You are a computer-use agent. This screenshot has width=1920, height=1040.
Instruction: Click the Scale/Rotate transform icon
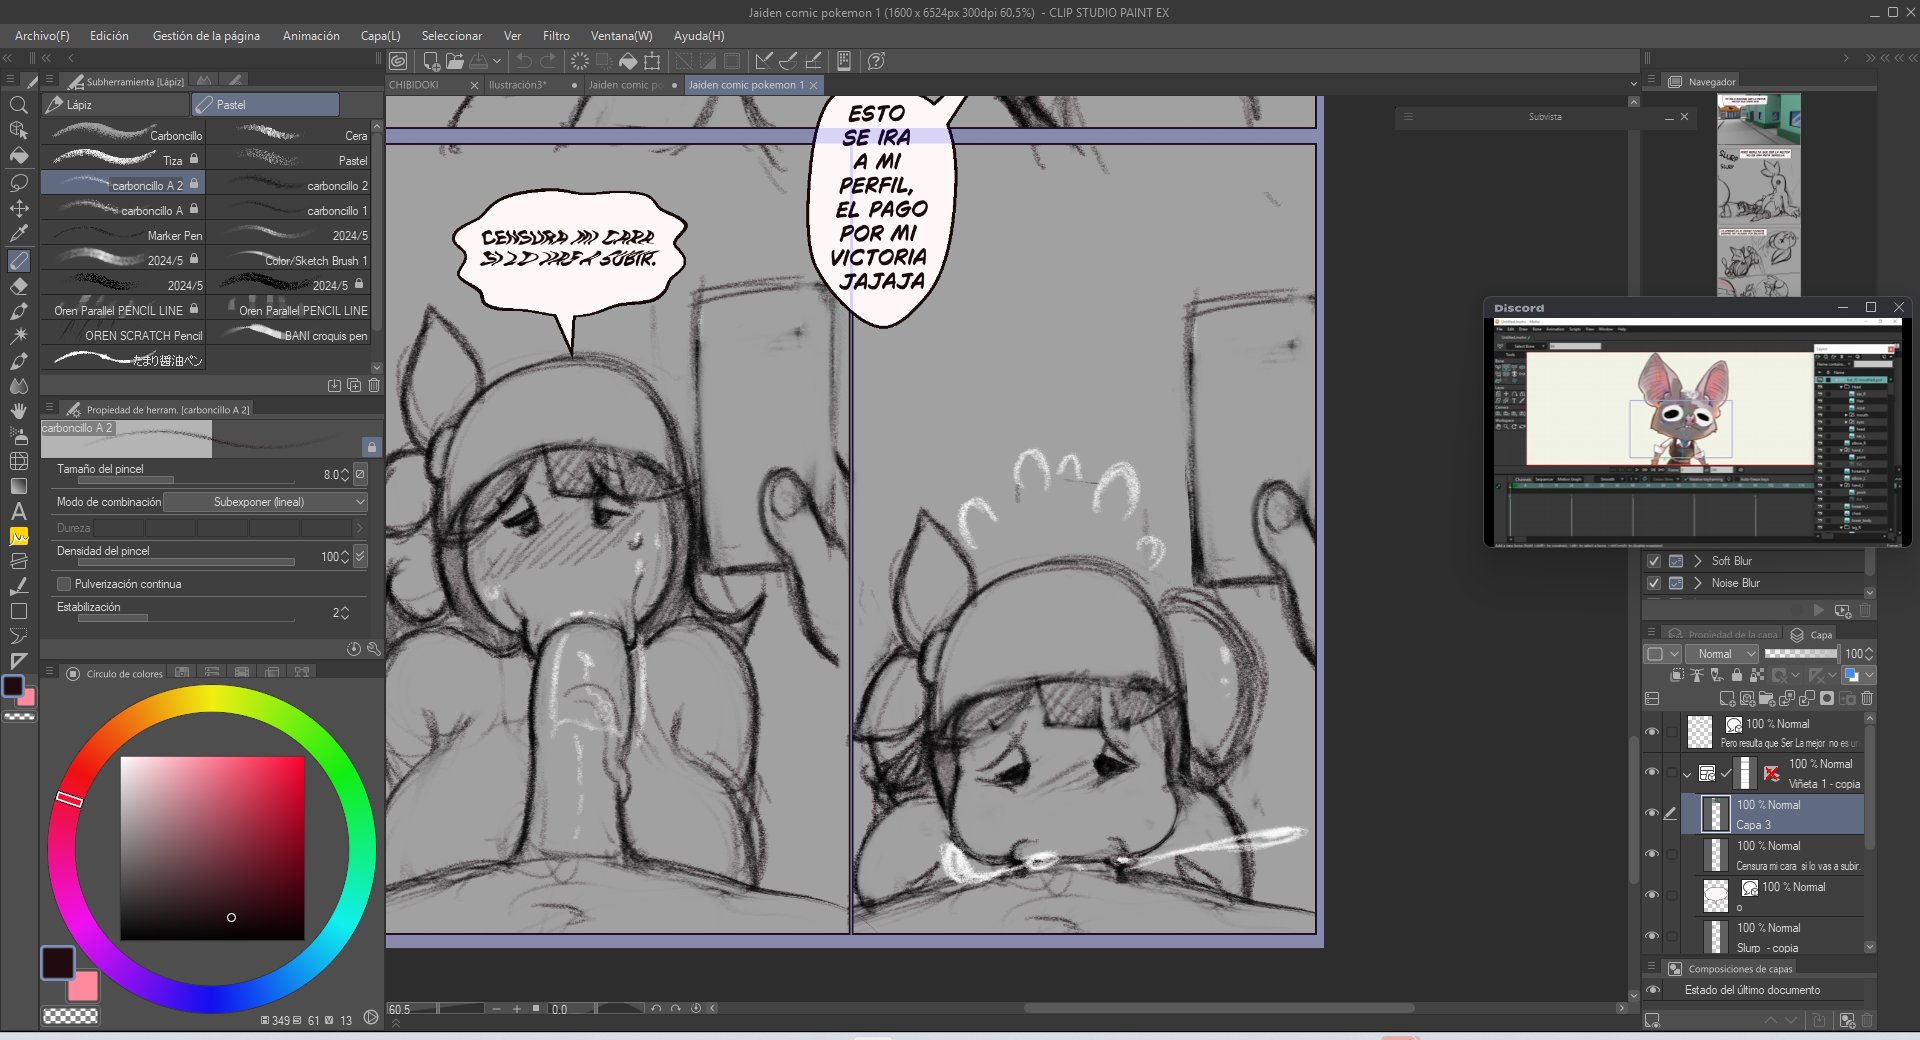click(x=652, y=61)
